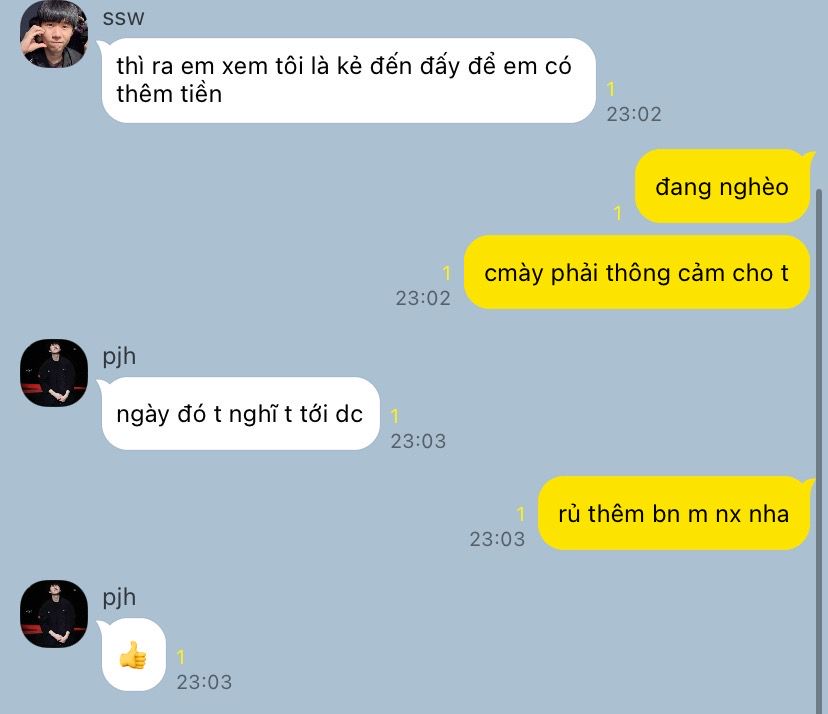Click the pjh name above thumbs up

point(119,598)
